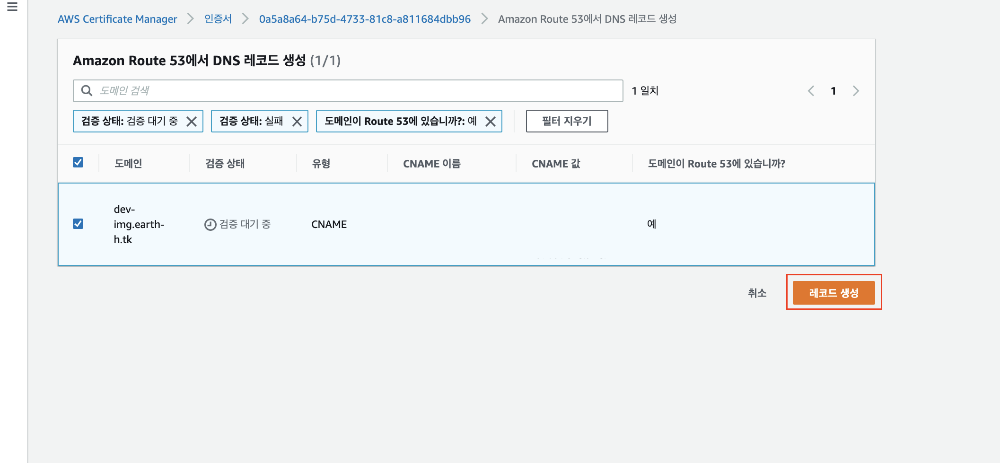Remove the 검증 대기 중 filter chip
Viewport: 1000px width, 463px height.
[191, 121]
